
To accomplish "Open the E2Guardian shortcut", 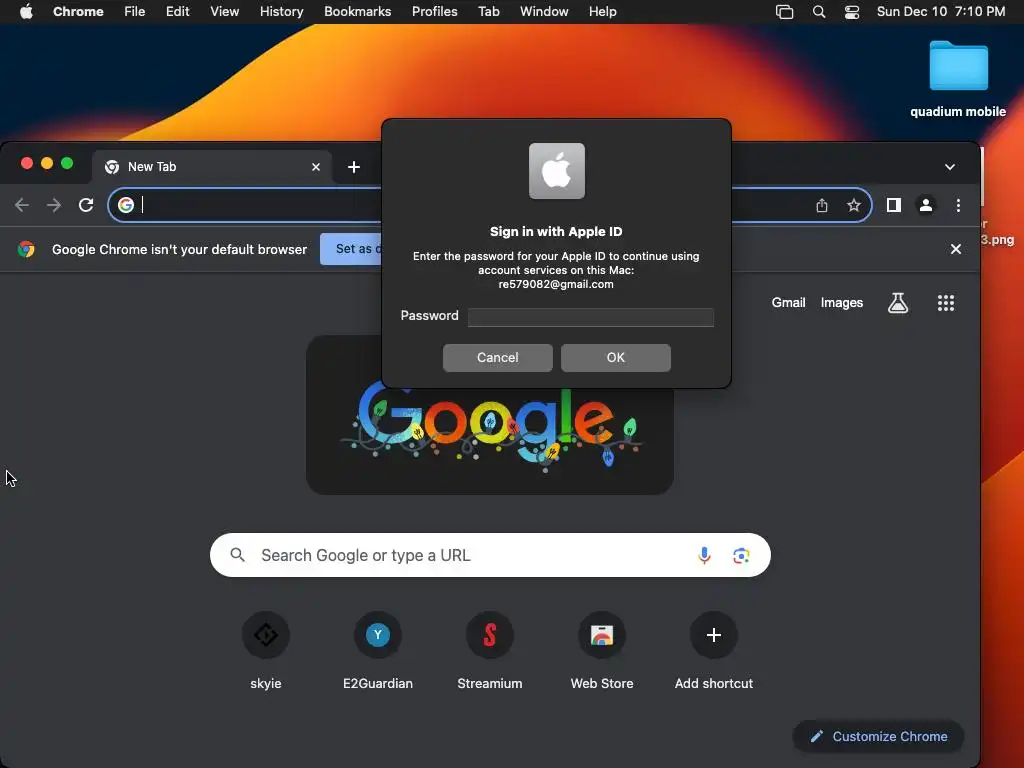I will pyautogui.click(x=377, y=651).
